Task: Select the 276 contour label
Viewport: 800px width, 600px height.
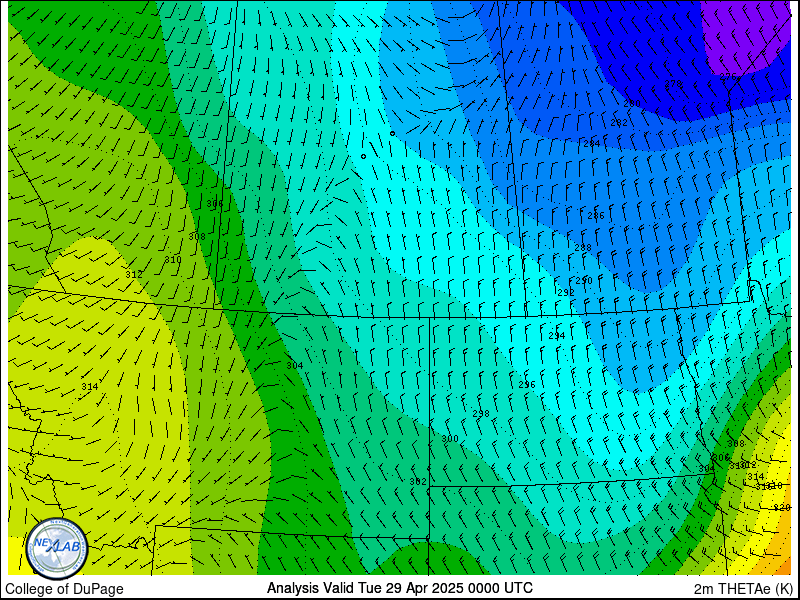Action: 728,77
